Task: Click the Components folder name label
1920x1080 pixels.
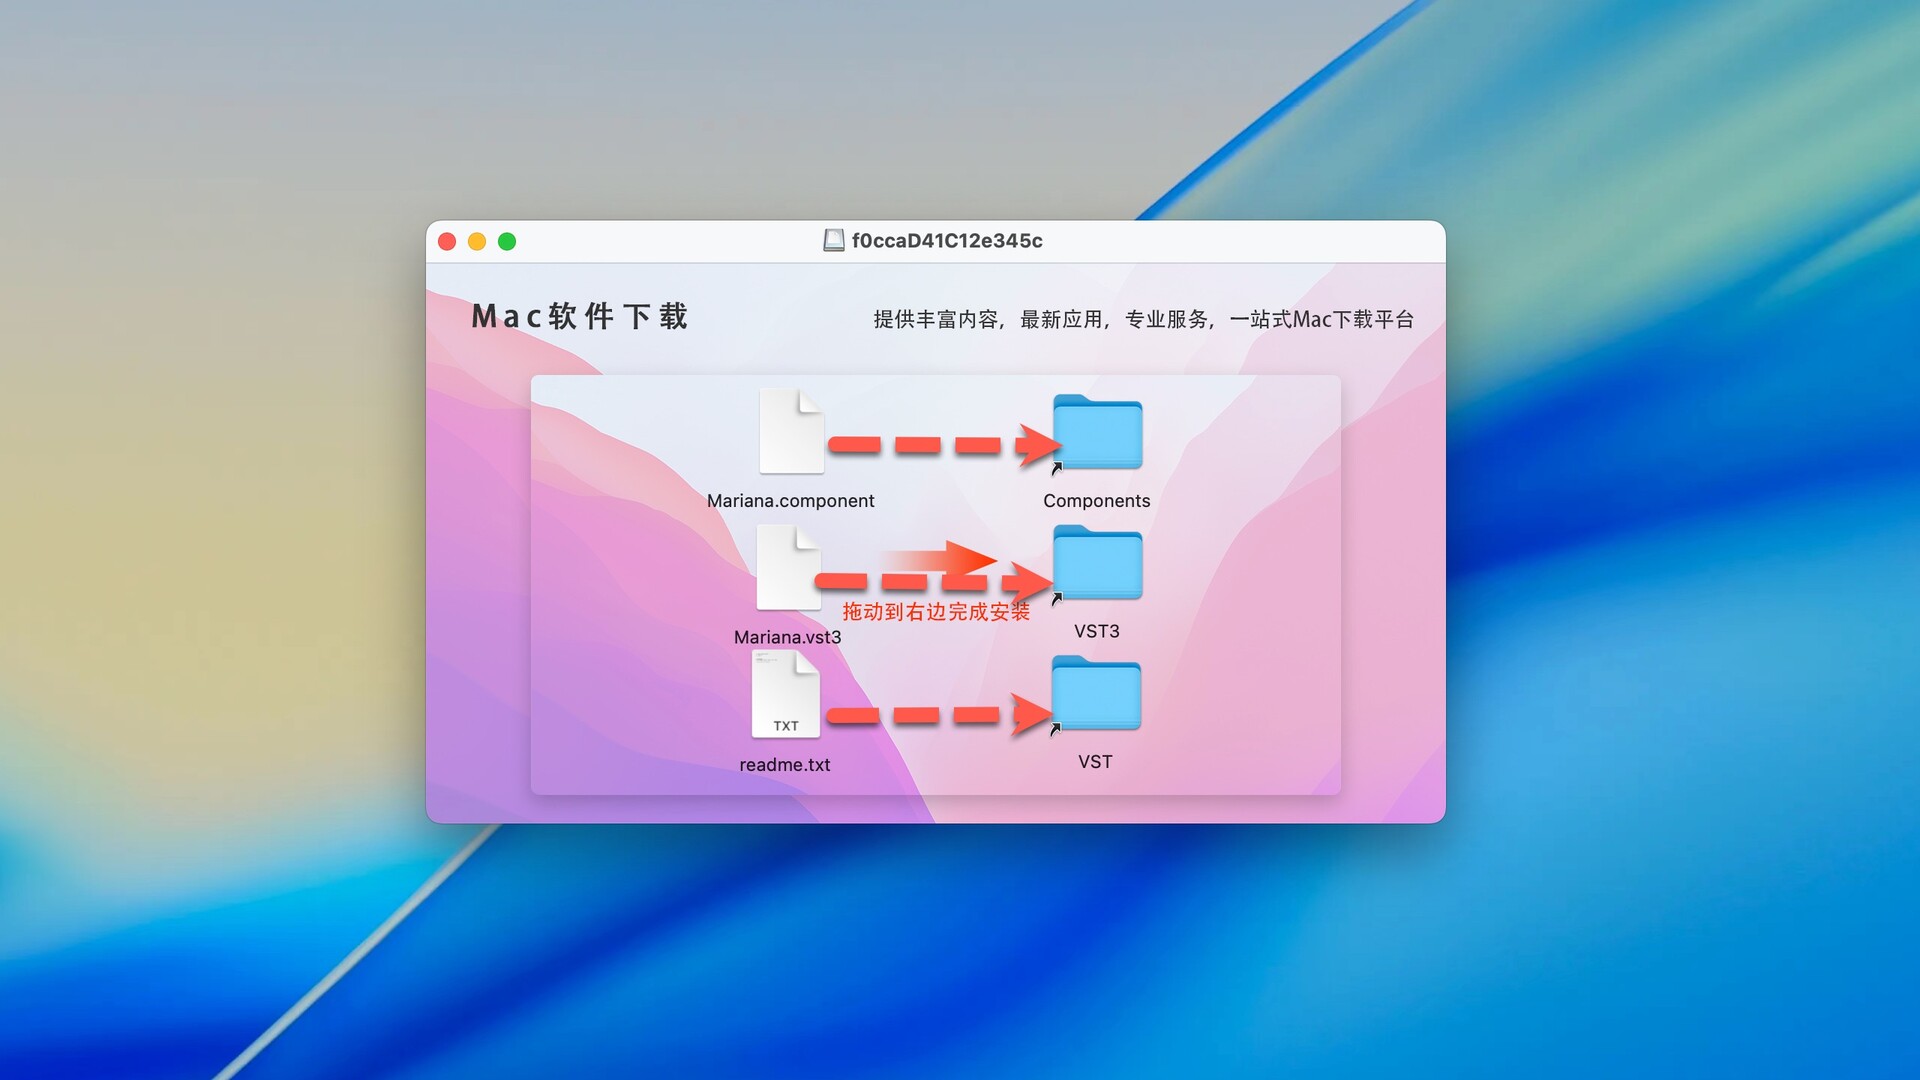Action: (1096, 501)
